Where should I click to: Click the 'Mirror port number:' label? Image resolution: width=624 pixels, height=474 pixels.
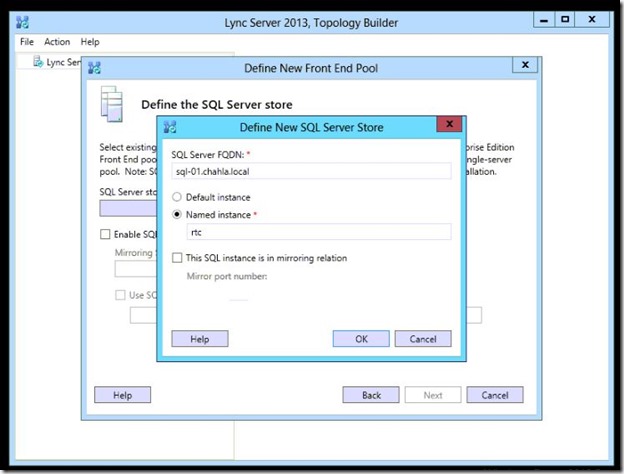pos(227,276)
